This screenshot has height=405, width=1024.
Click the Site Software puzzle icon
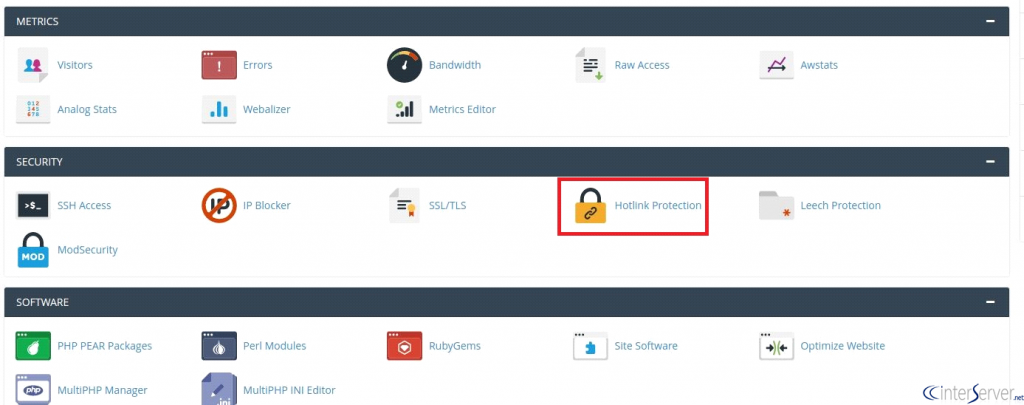[590, 346]
